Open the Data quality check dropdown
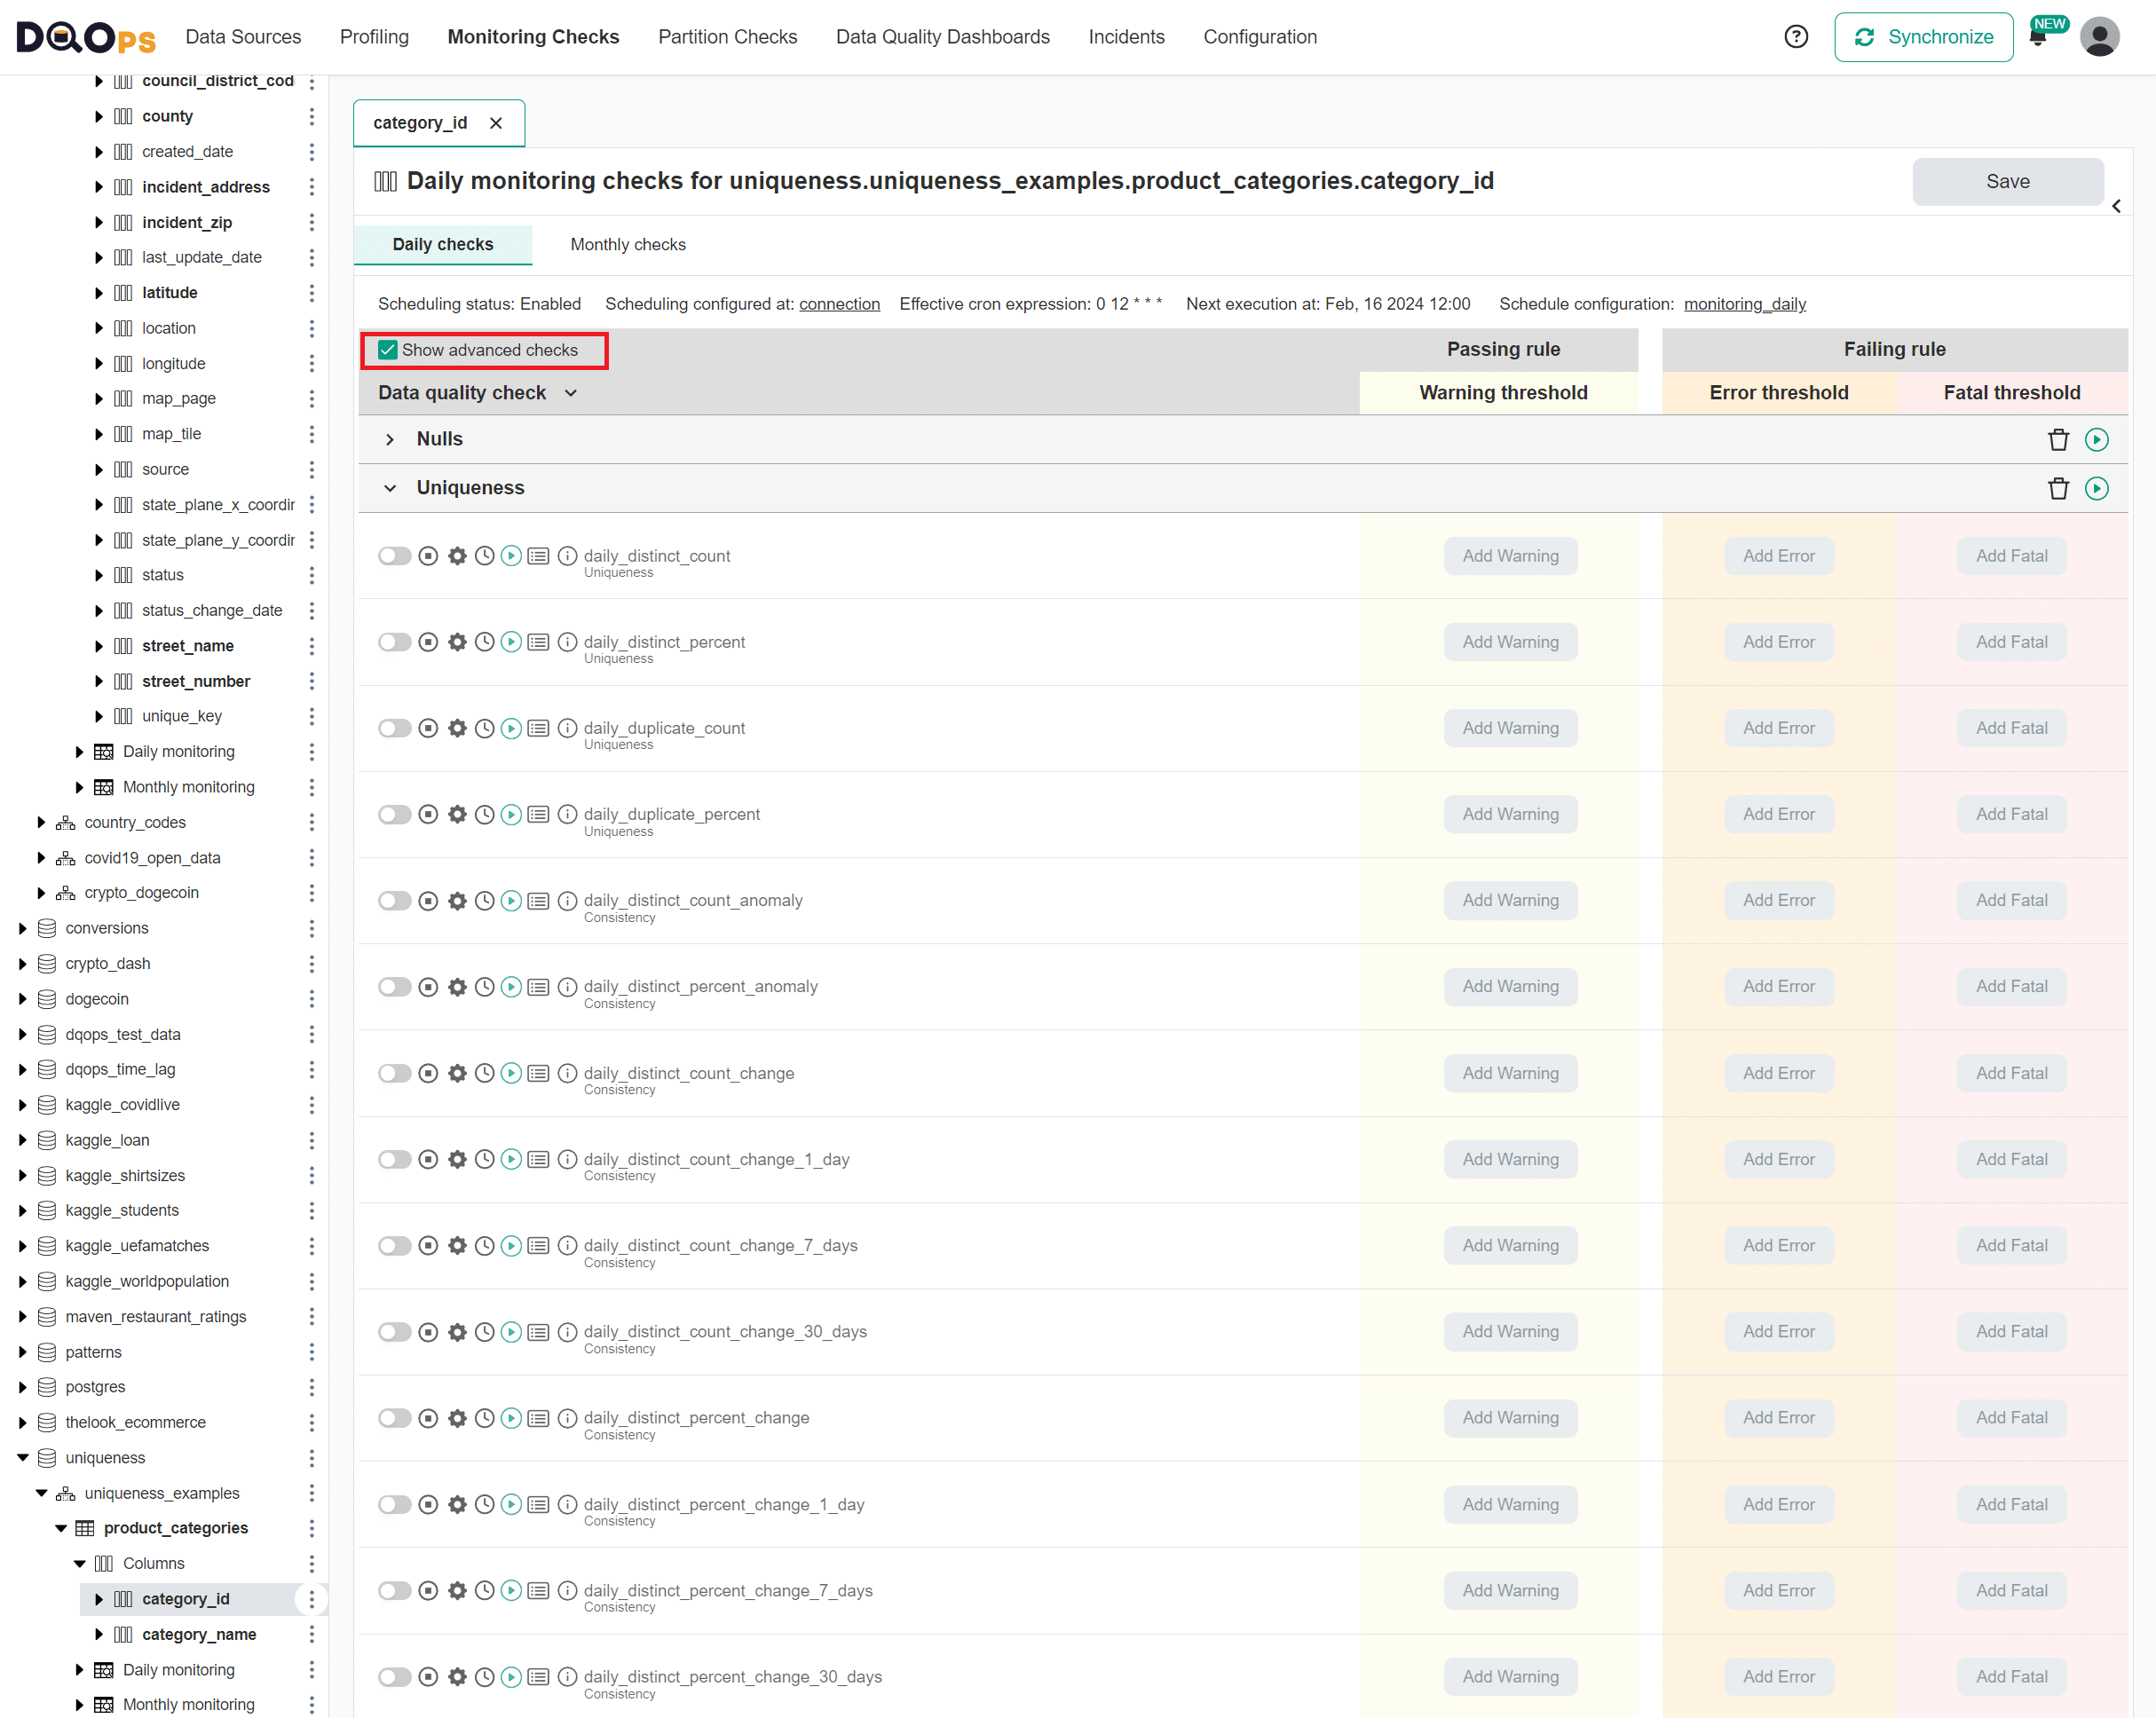 [571, 392]
